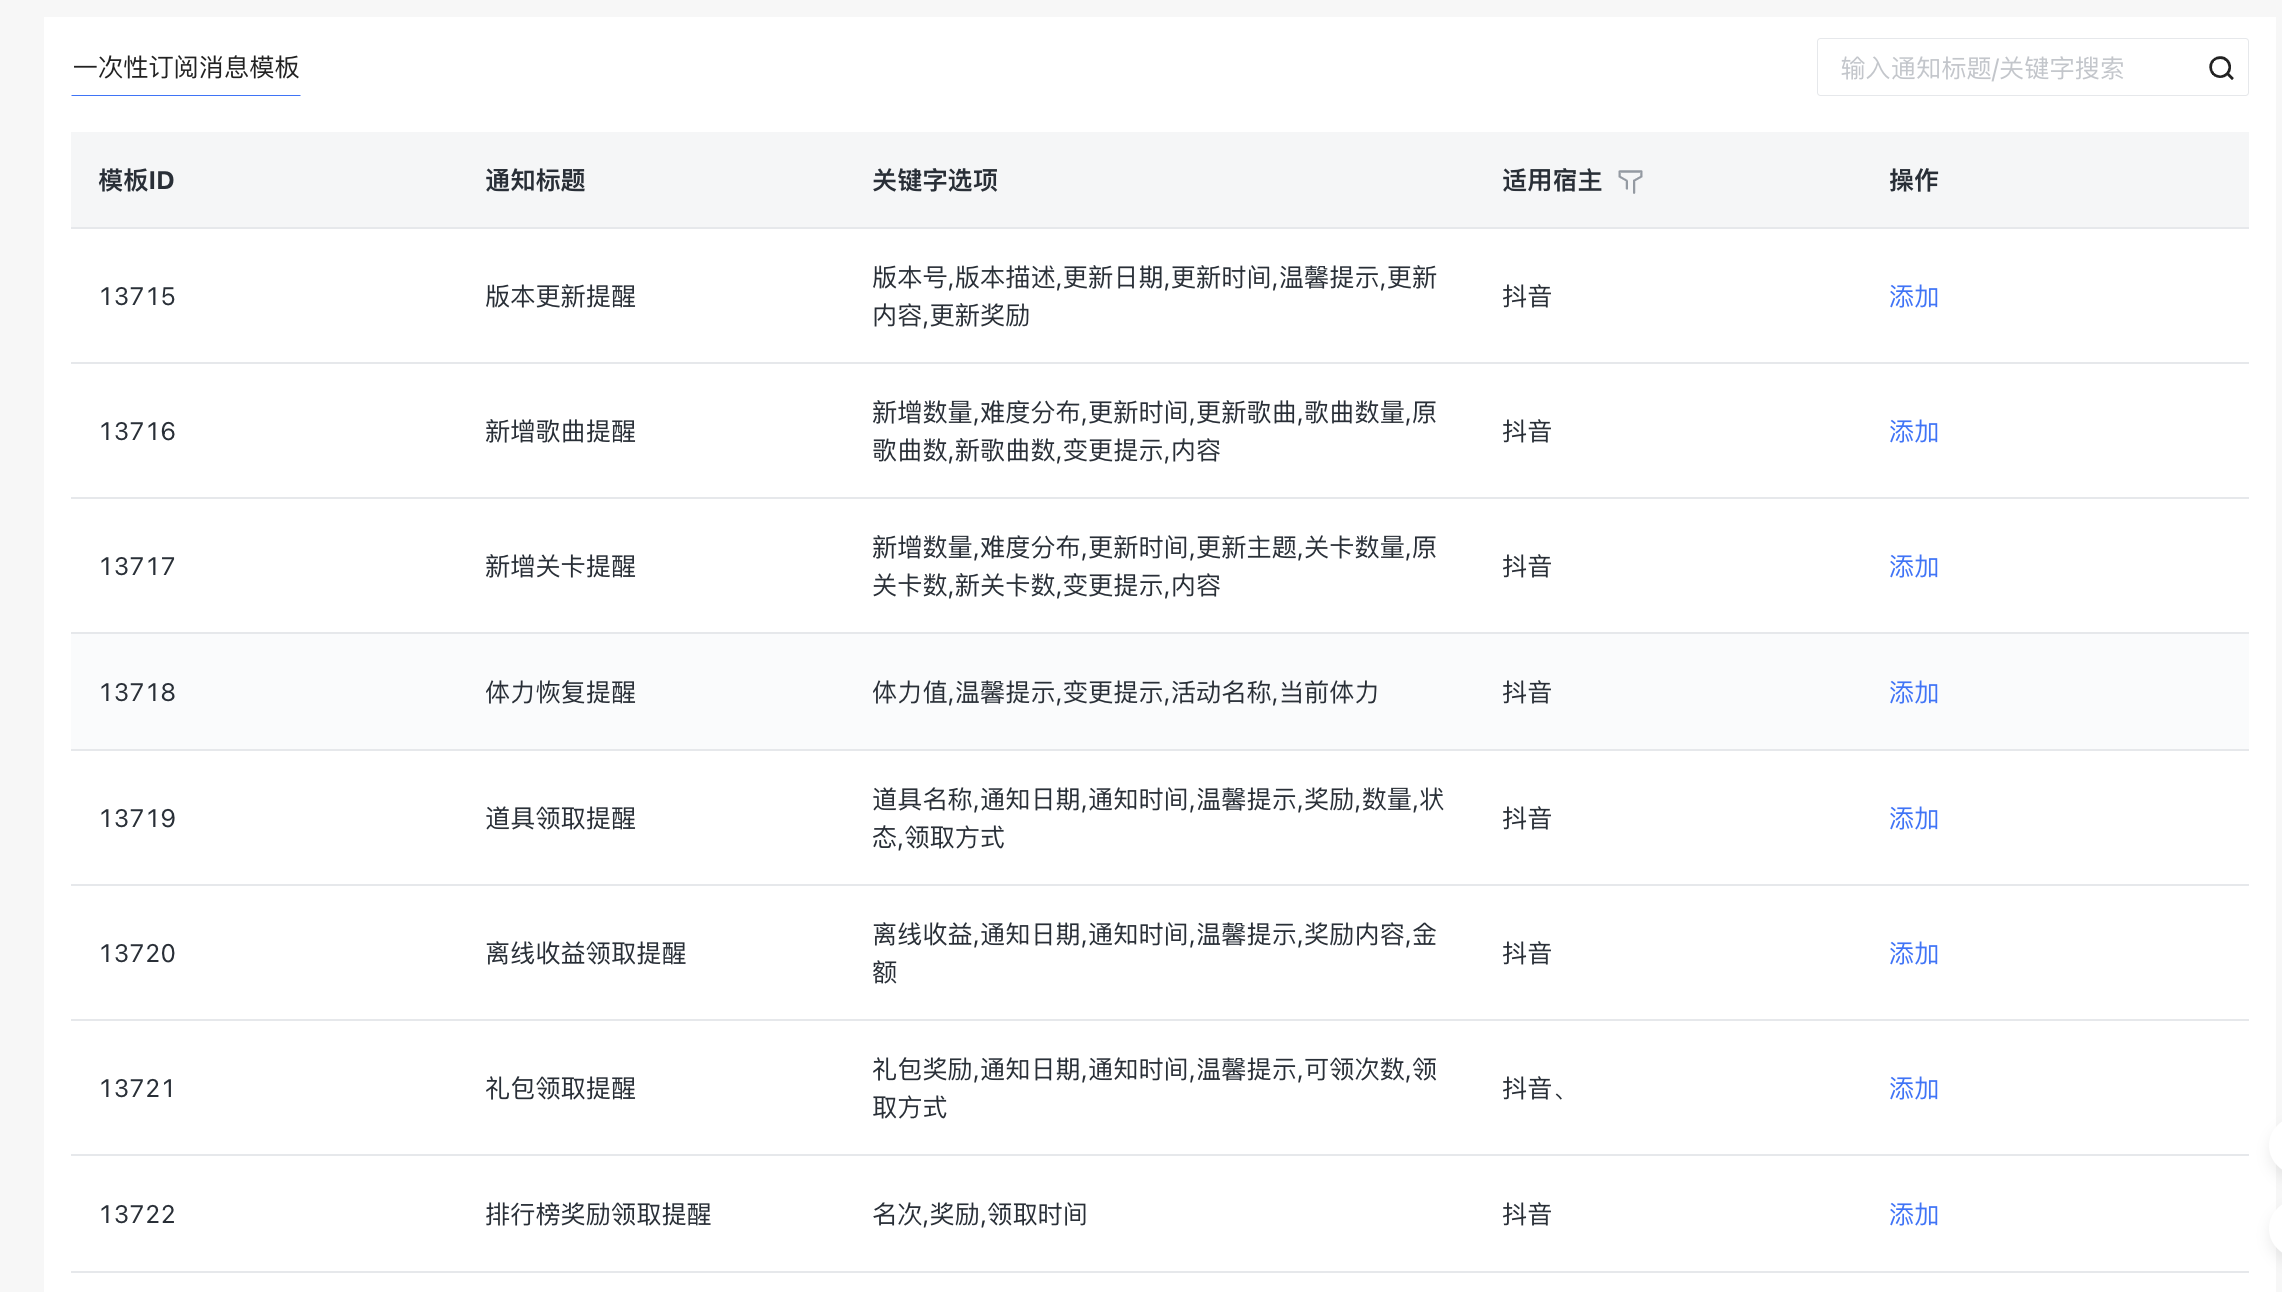Select the 新增关卡提醒 title

point(560,566)
